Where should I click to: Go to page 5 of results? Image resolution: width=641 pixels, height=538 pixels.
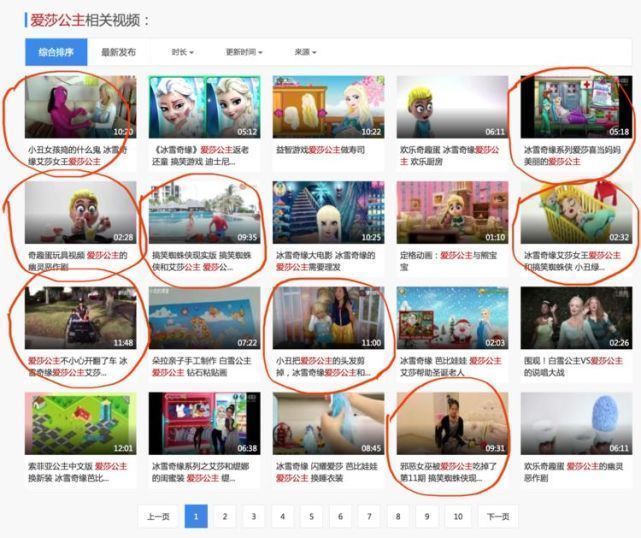[x=312, y=516]
